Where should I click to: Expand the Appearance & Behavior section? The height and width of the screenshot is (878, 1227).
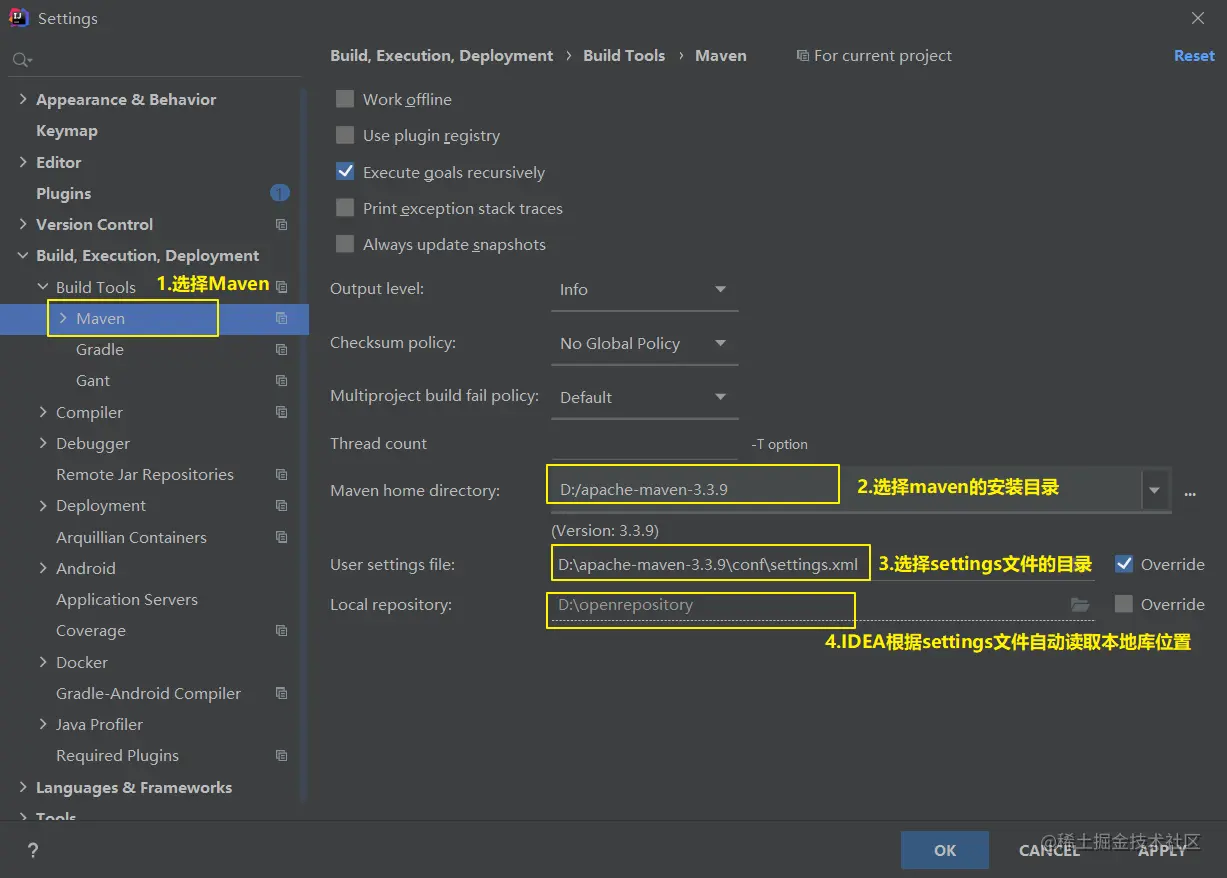coord(23,99)
